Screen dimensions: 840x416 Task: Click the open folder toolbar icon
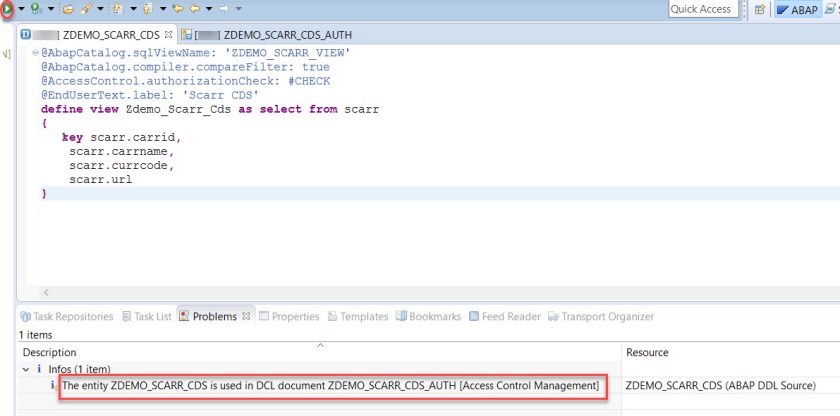click(69, 9)
